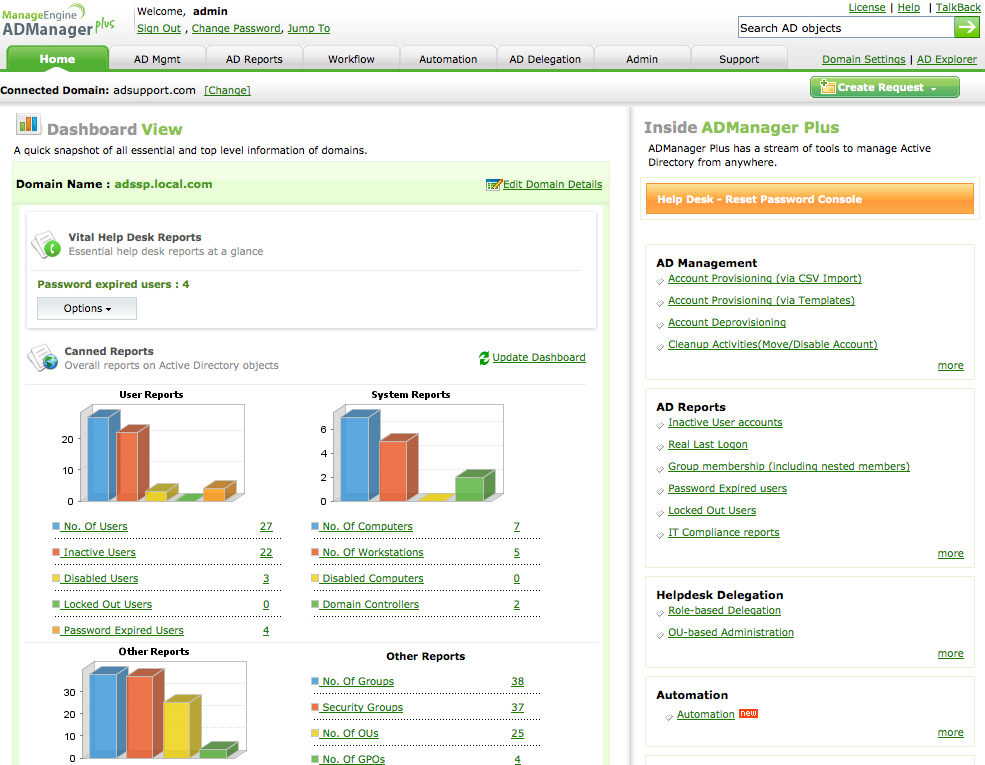
Task: Click 'more' under AD Management
Action: point(950,366)
